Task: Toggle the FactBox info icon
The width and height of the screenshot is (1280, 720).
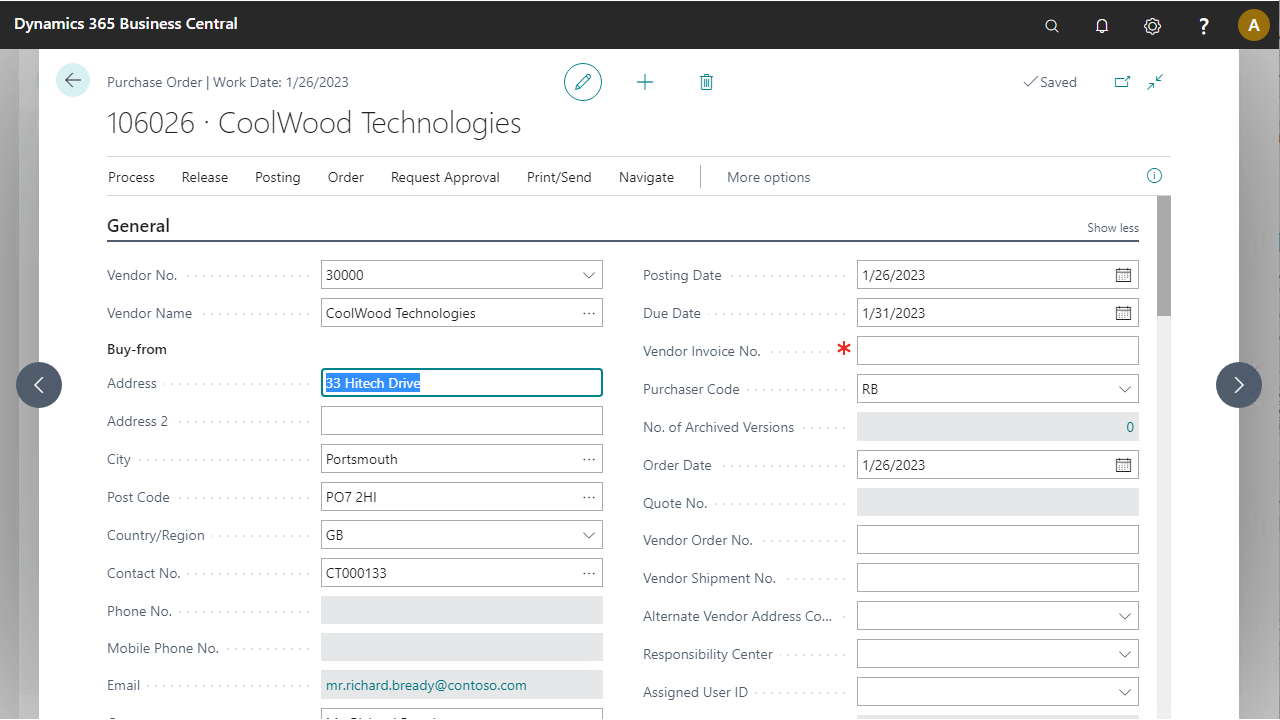Action: tap(1154, 176)
